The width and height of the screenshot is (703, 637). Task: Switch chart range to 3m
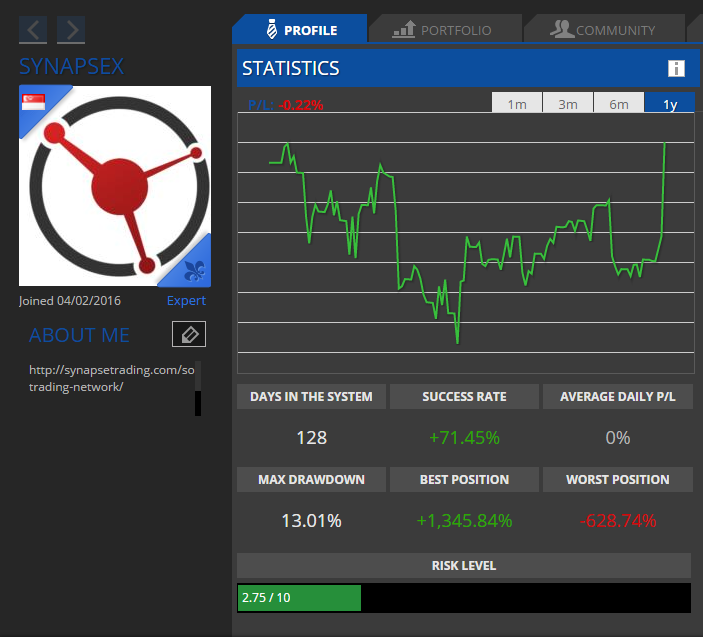click(x=568, y=104)
